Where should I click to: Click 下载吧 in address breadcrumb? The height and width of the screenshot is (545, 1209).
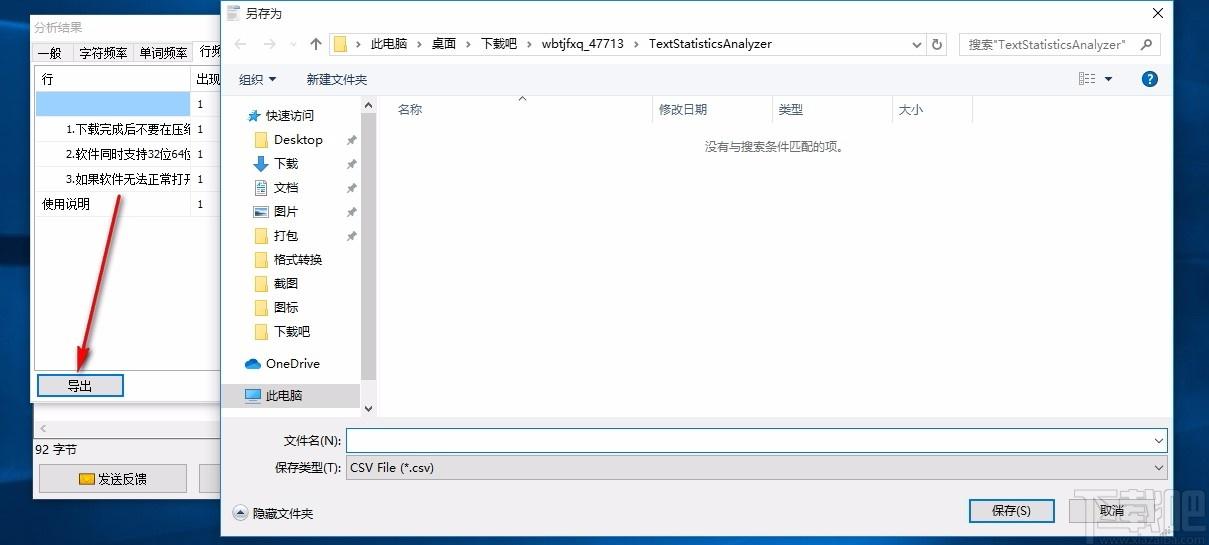click(499, 44)
